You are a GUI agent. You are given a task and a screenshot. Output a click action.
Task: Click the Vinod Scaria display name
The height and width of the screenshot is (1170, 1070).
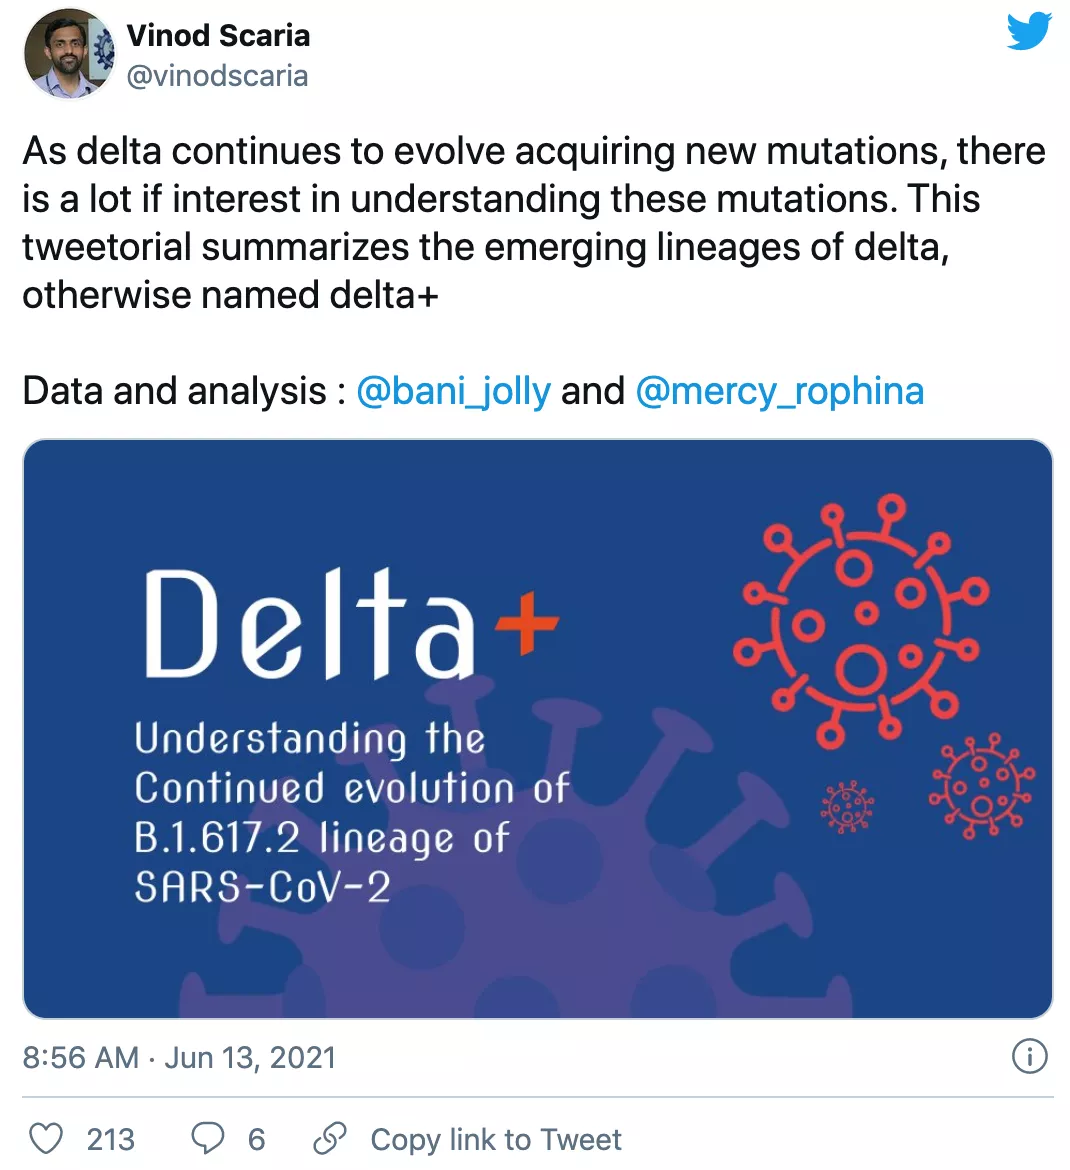coord(218,35)
